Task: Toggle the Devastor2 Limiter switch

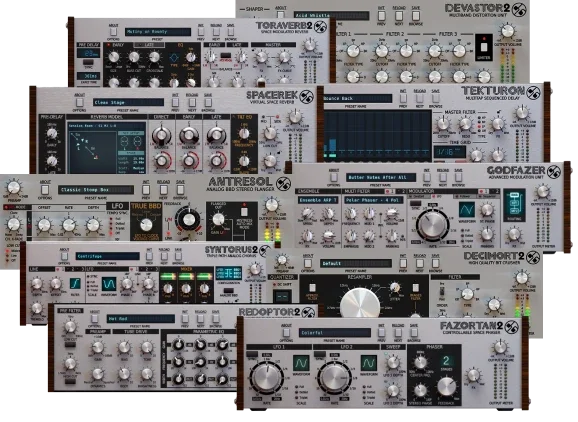Action: click(484, 47)
